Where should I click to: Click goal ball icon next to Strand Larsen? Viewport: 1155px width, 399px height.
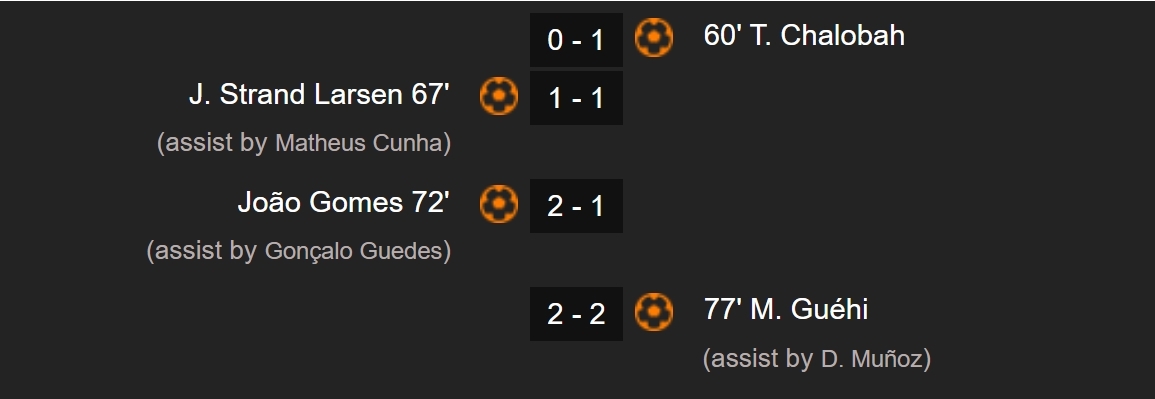pos(499,96)
